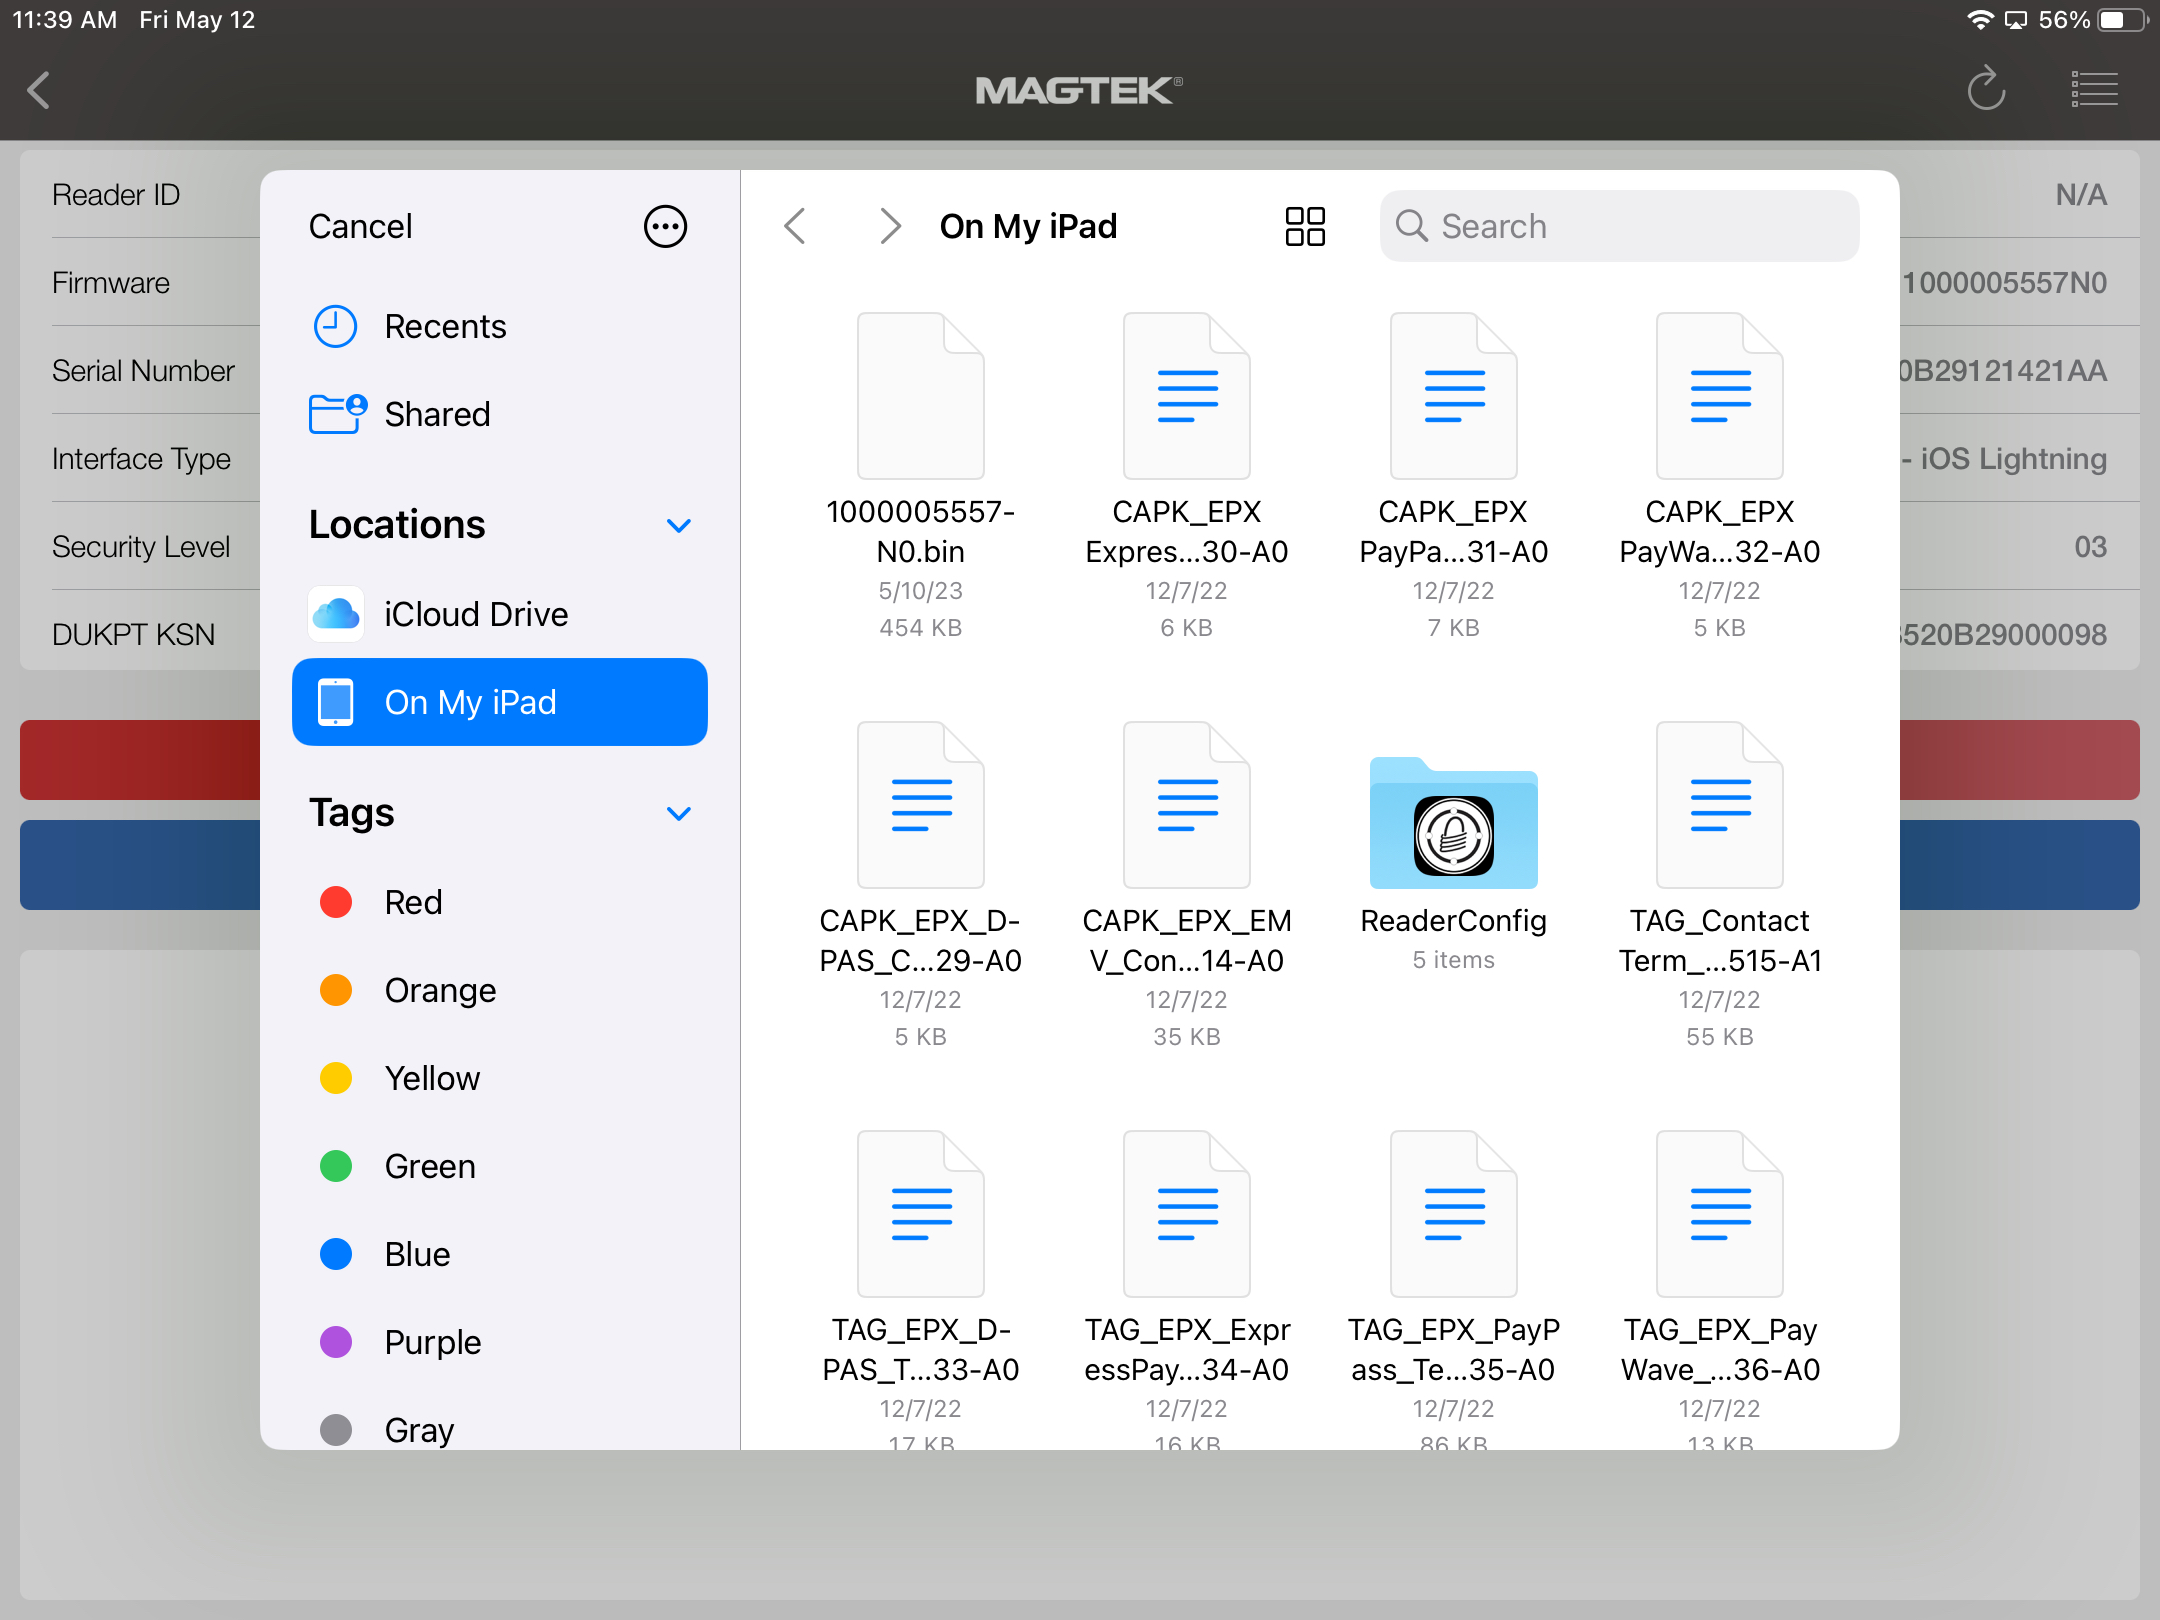The width and height of the screenshot is (2160, 1620).
Task: Go back in file browser history
Action: [x=796, y=227]
